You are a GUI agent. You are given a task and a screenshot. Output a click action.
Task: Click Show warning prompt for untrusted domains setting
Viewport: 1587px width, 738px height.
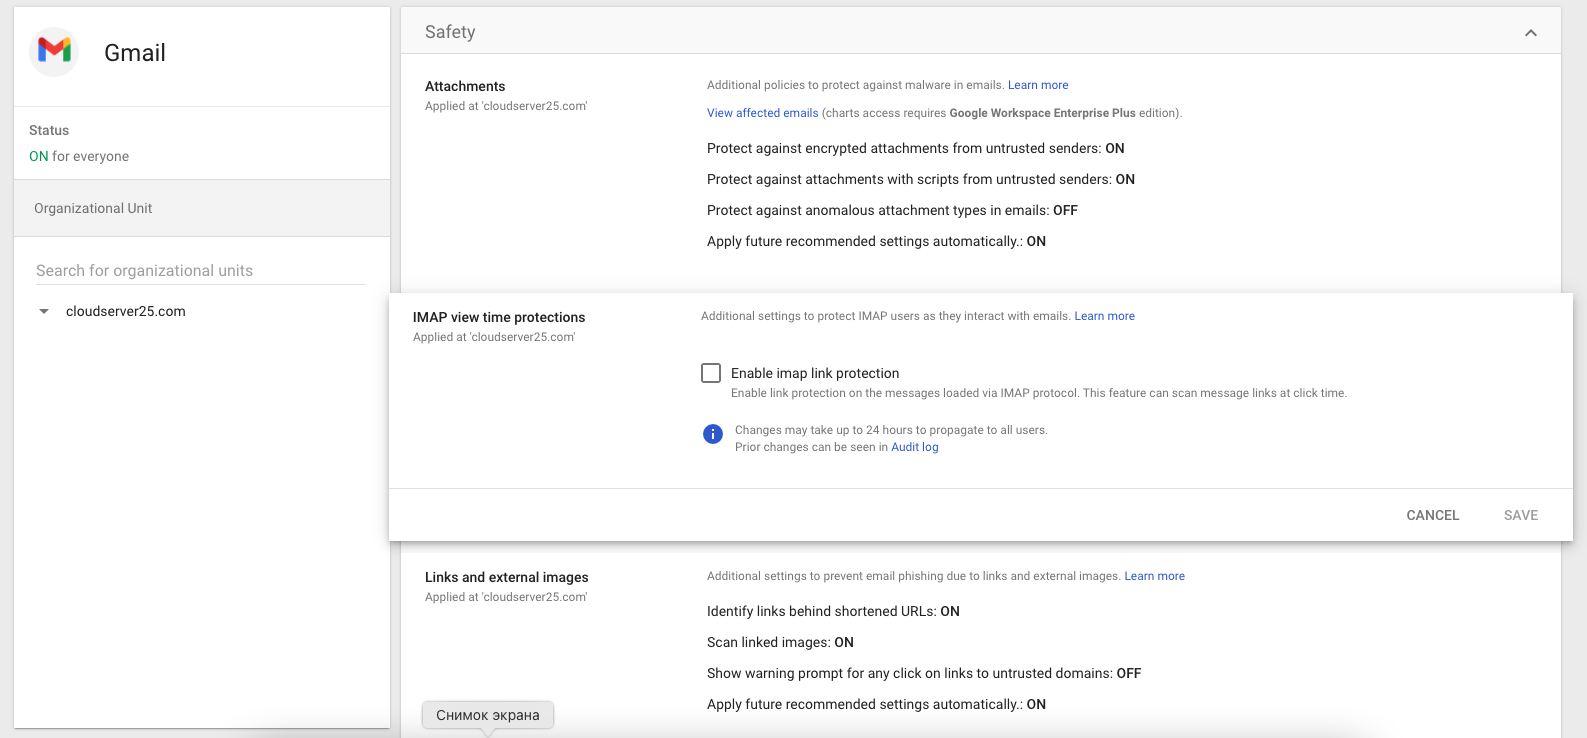point(924,673)
